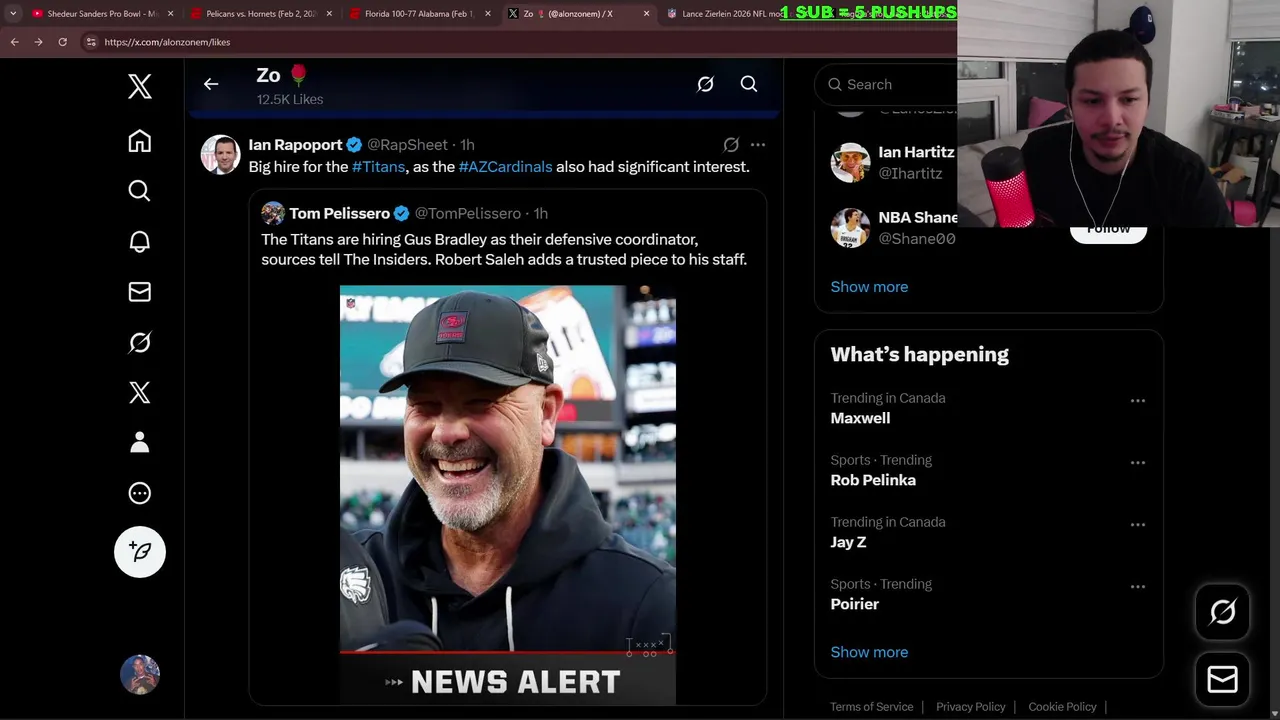
Task: Open Ian Rapoport's avatar
Action: (x=221, y=155)
